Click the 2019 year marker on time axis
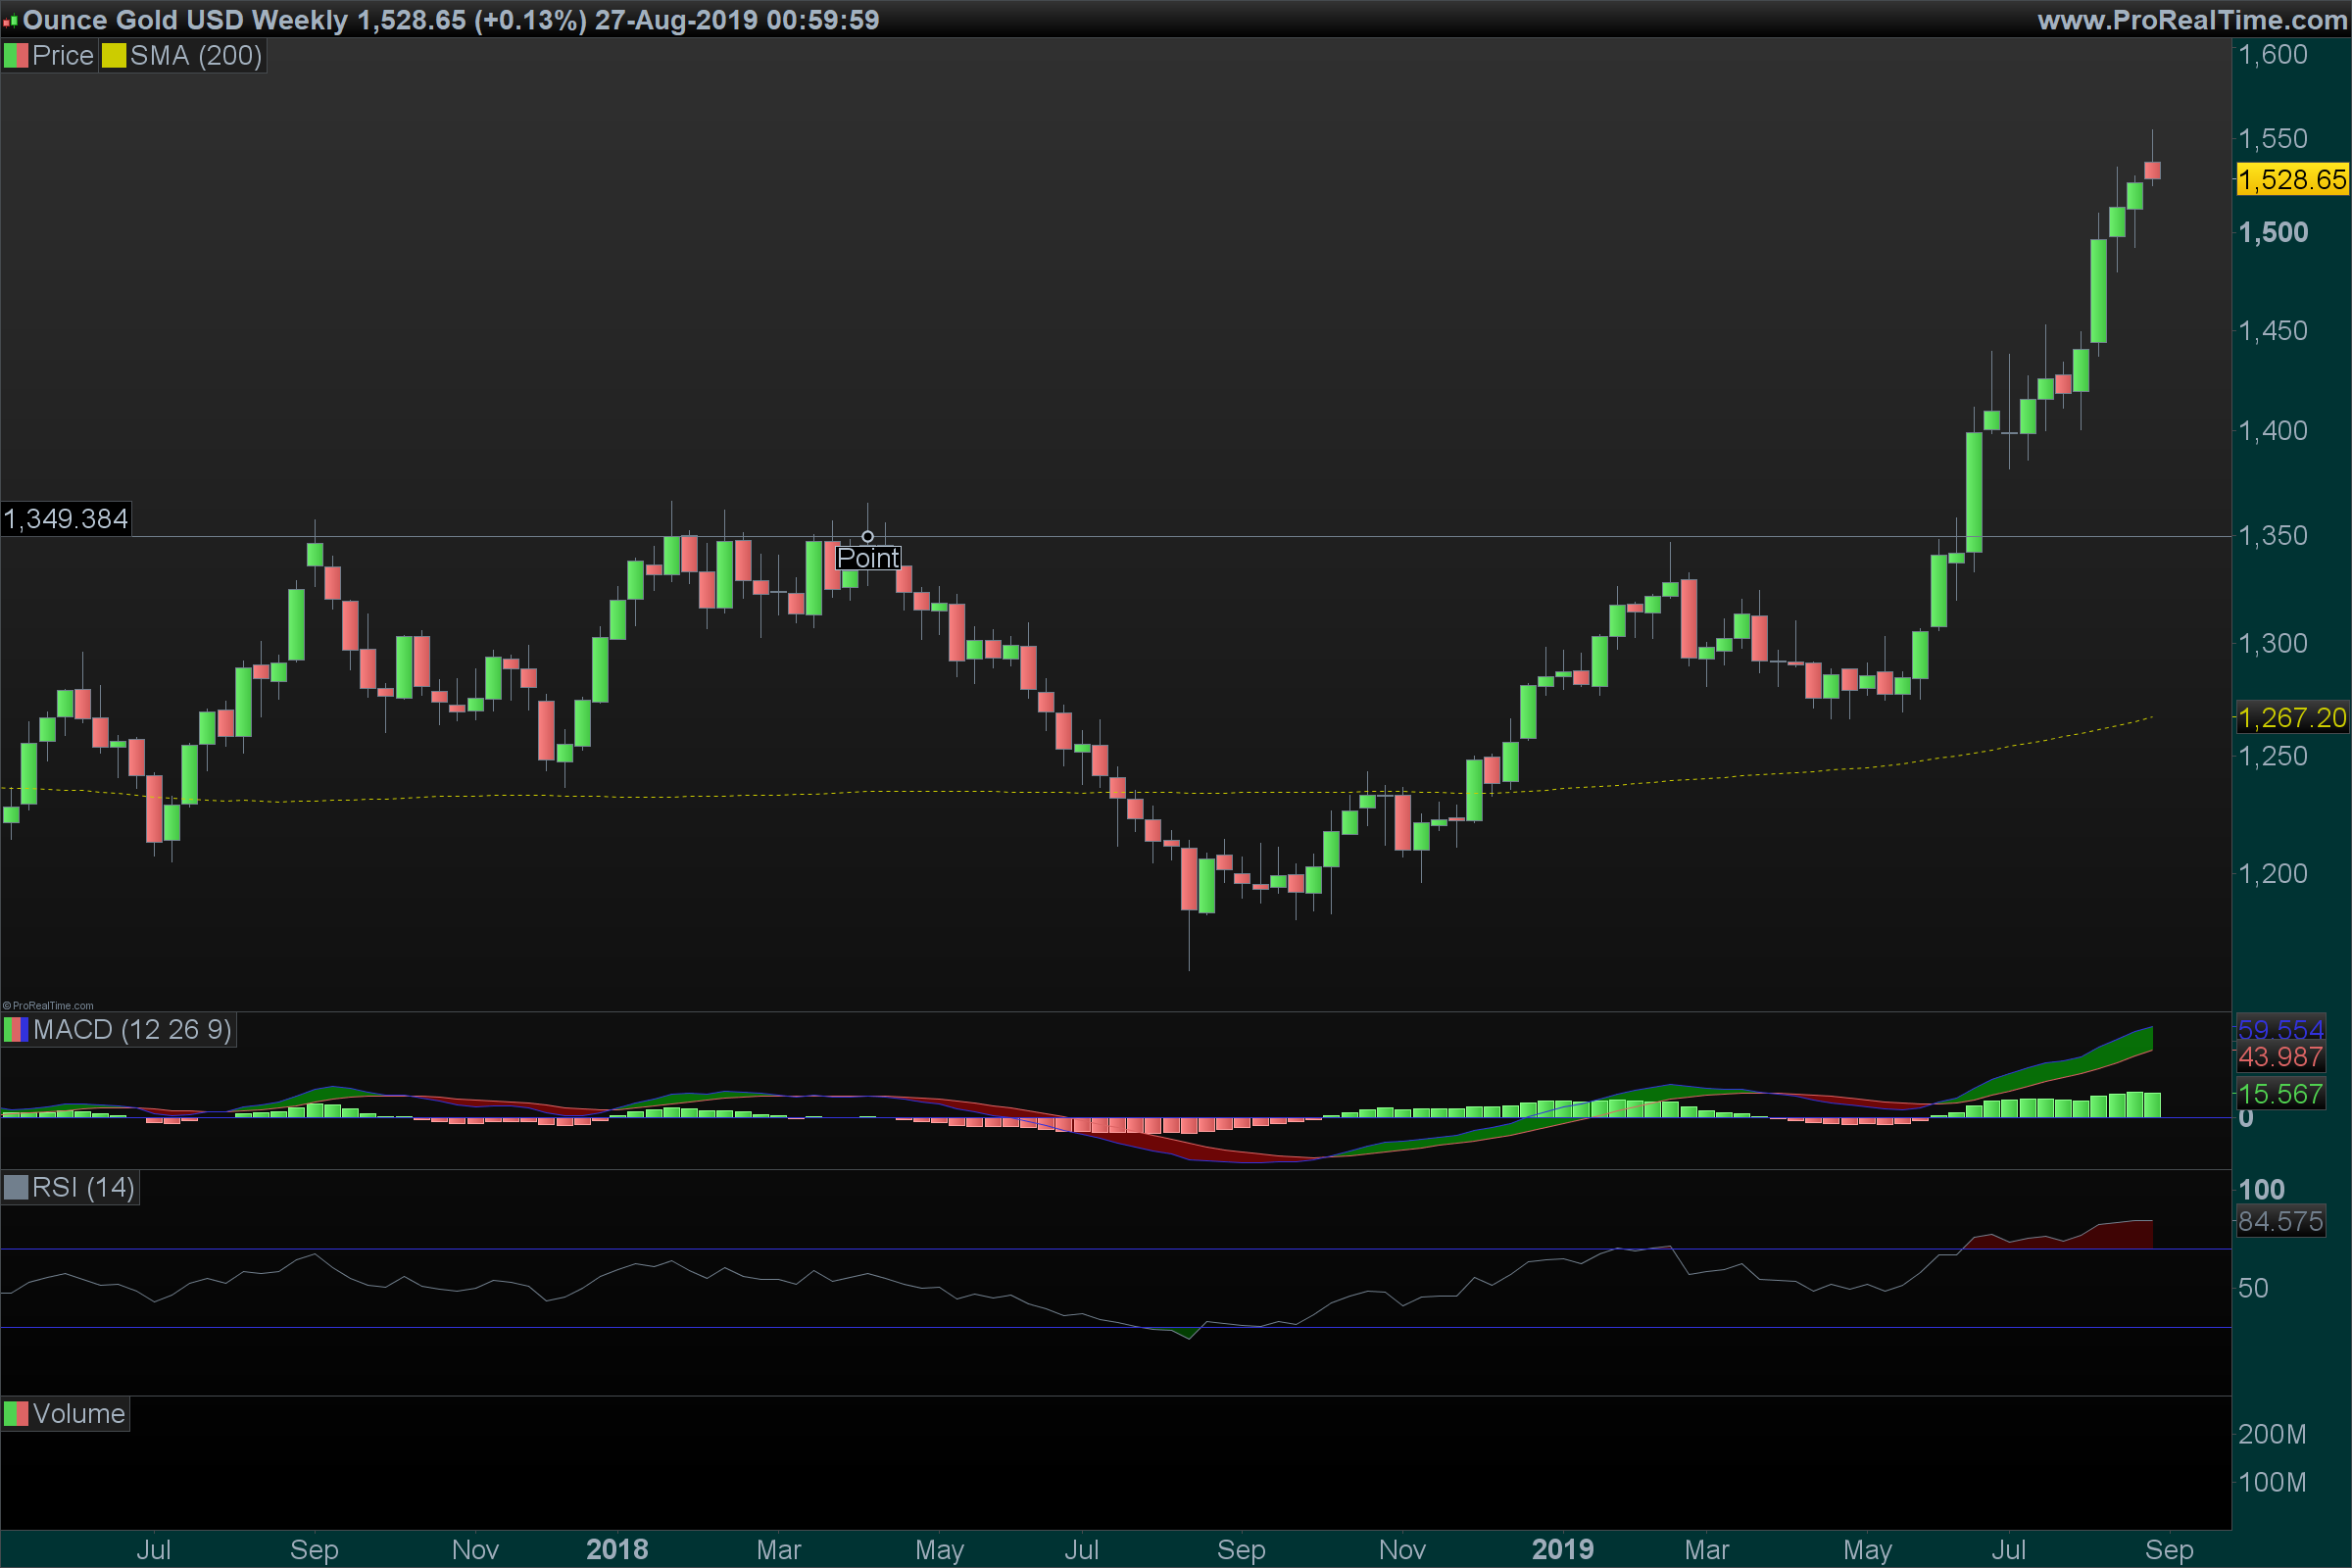Screen dimensions: 2352x1568 (x=1563, y=1549)
